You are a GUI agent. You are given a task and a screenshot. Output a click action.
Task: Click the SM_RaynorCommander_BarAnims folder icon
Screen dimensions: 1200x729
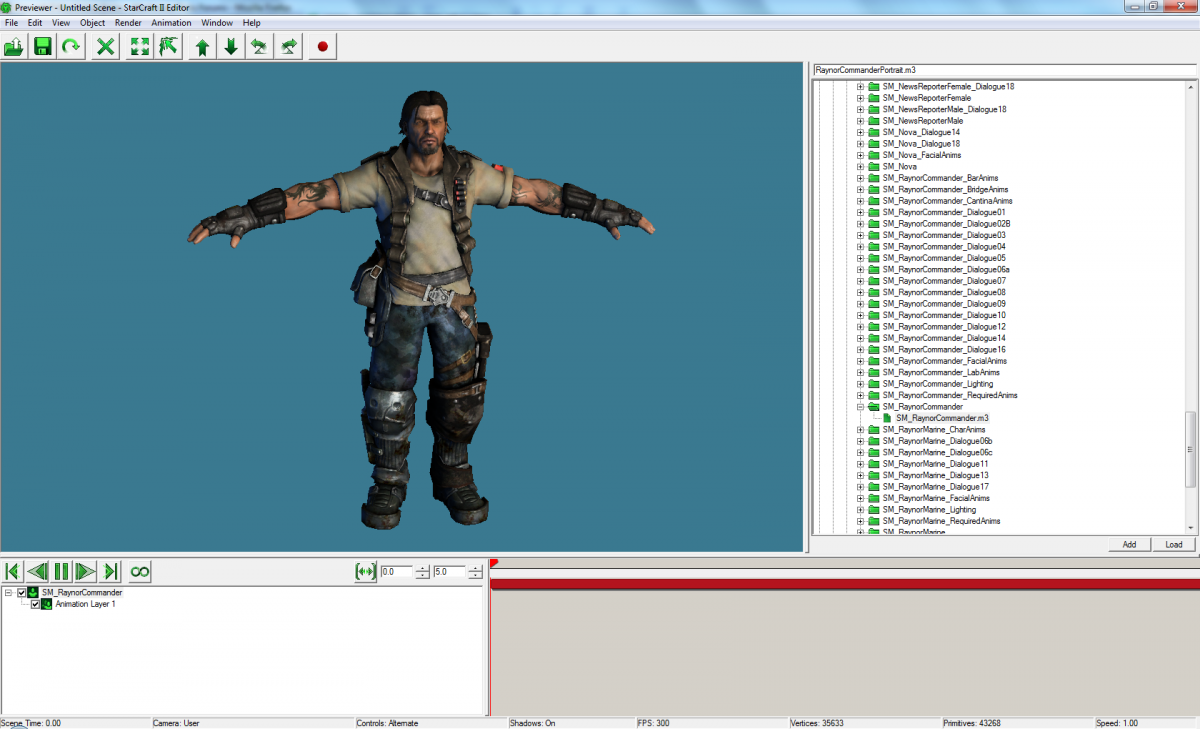tap(874, 178)
